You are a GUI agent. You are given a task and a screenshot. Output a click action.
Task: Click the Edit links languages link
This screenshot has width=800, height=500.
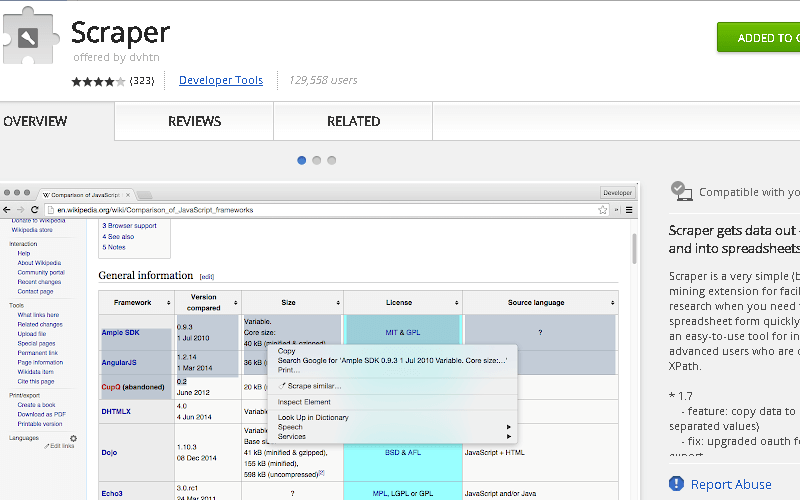click(x=59, y=446)
